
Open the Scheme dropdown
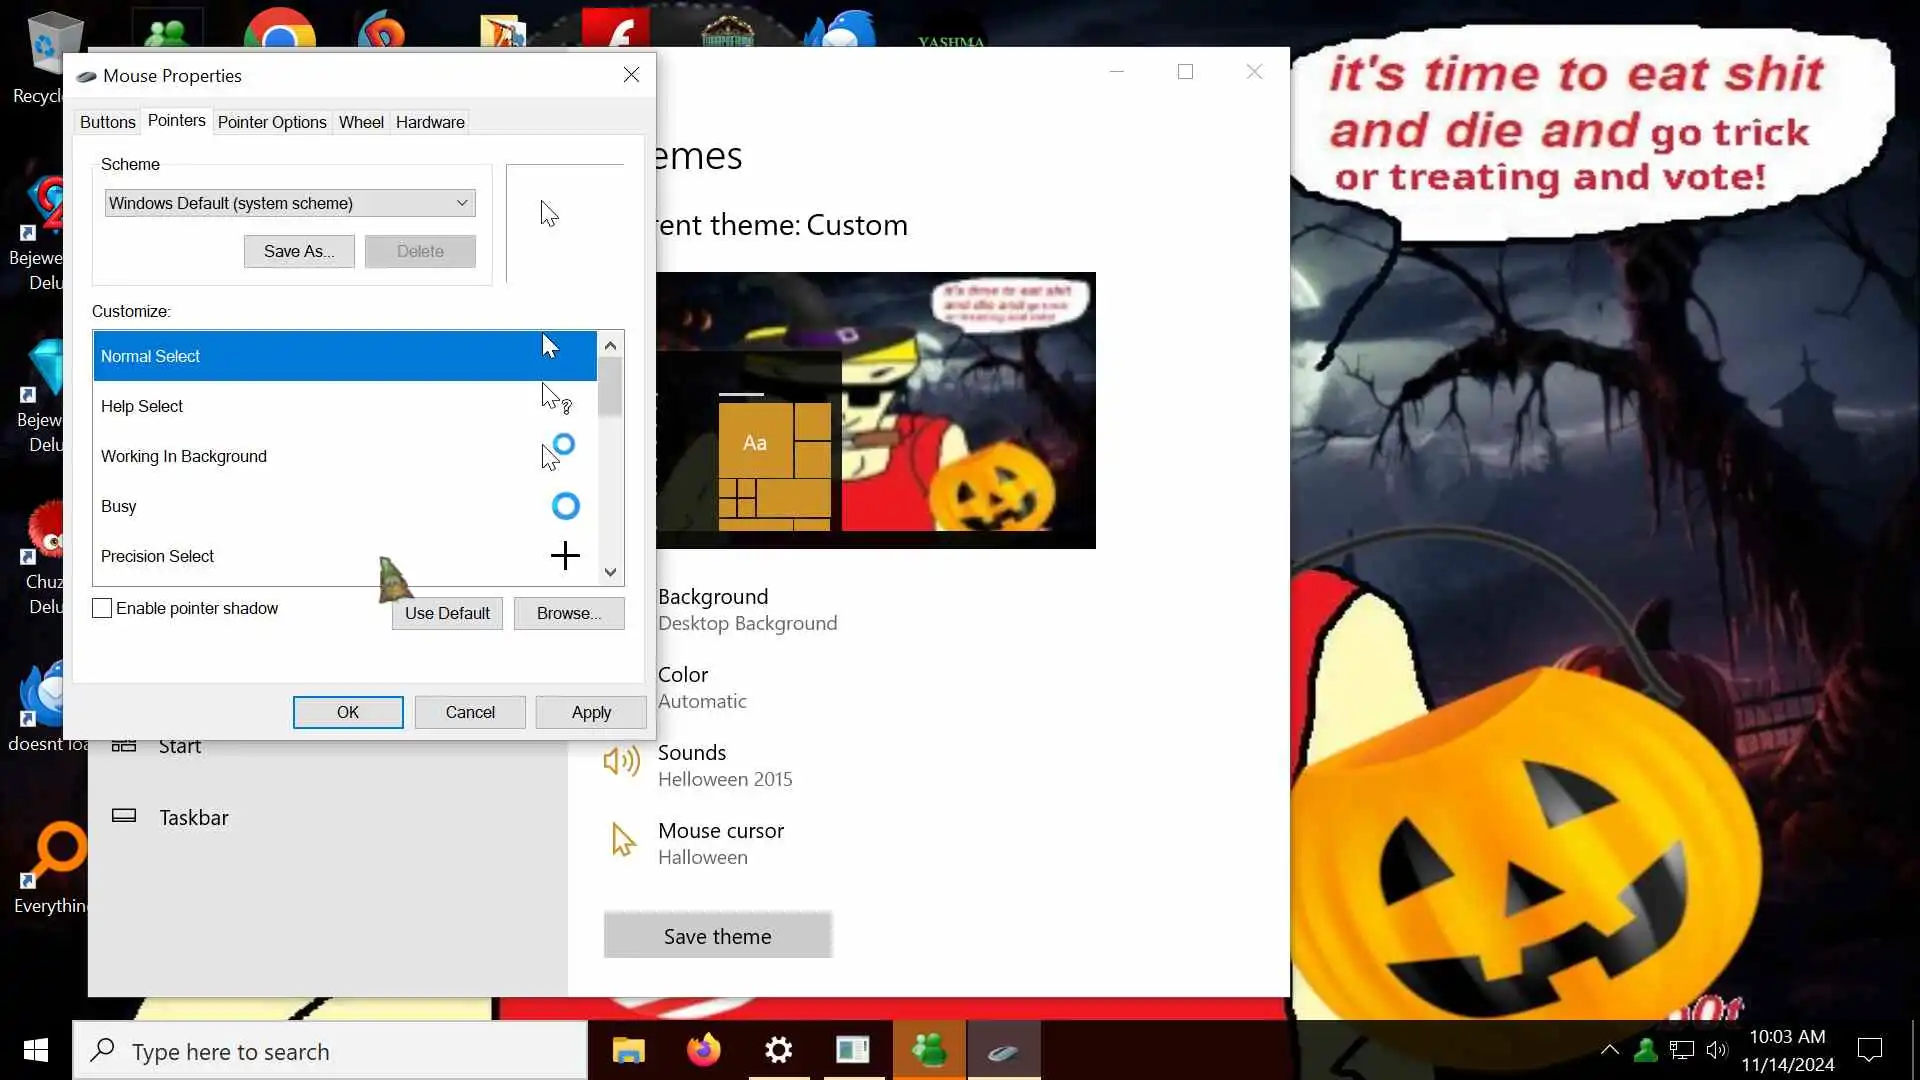coord(289,203)
